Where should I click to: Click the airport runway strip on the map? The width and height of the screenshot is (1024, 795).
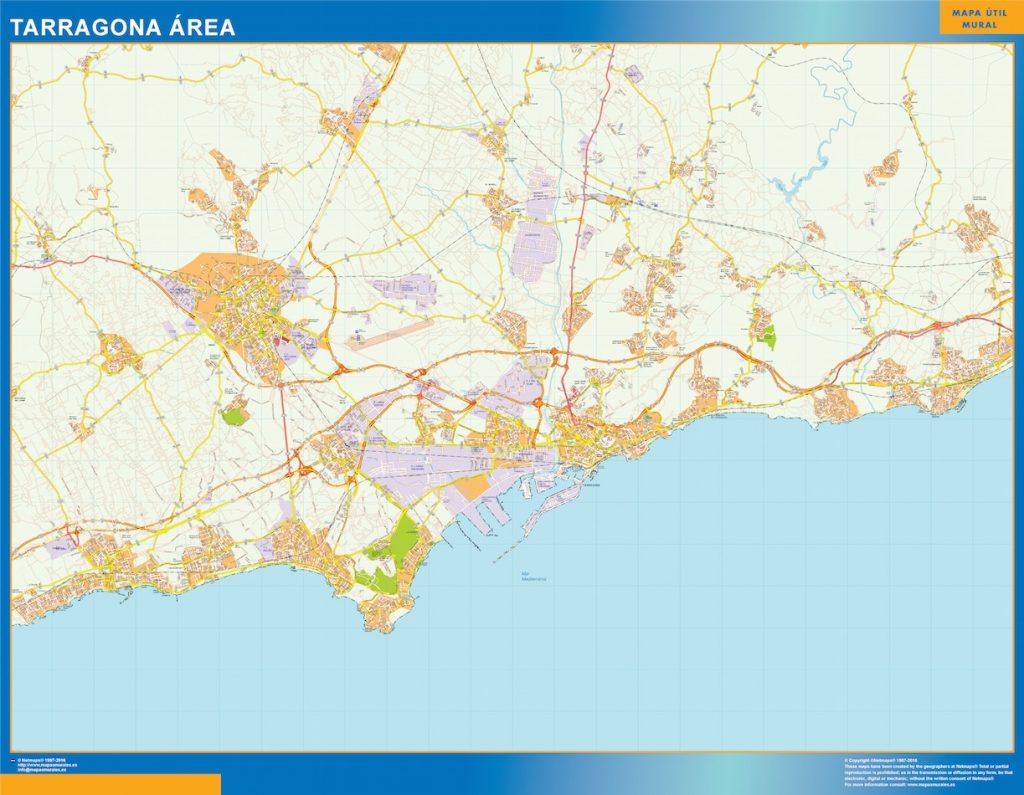click(390, 335)
